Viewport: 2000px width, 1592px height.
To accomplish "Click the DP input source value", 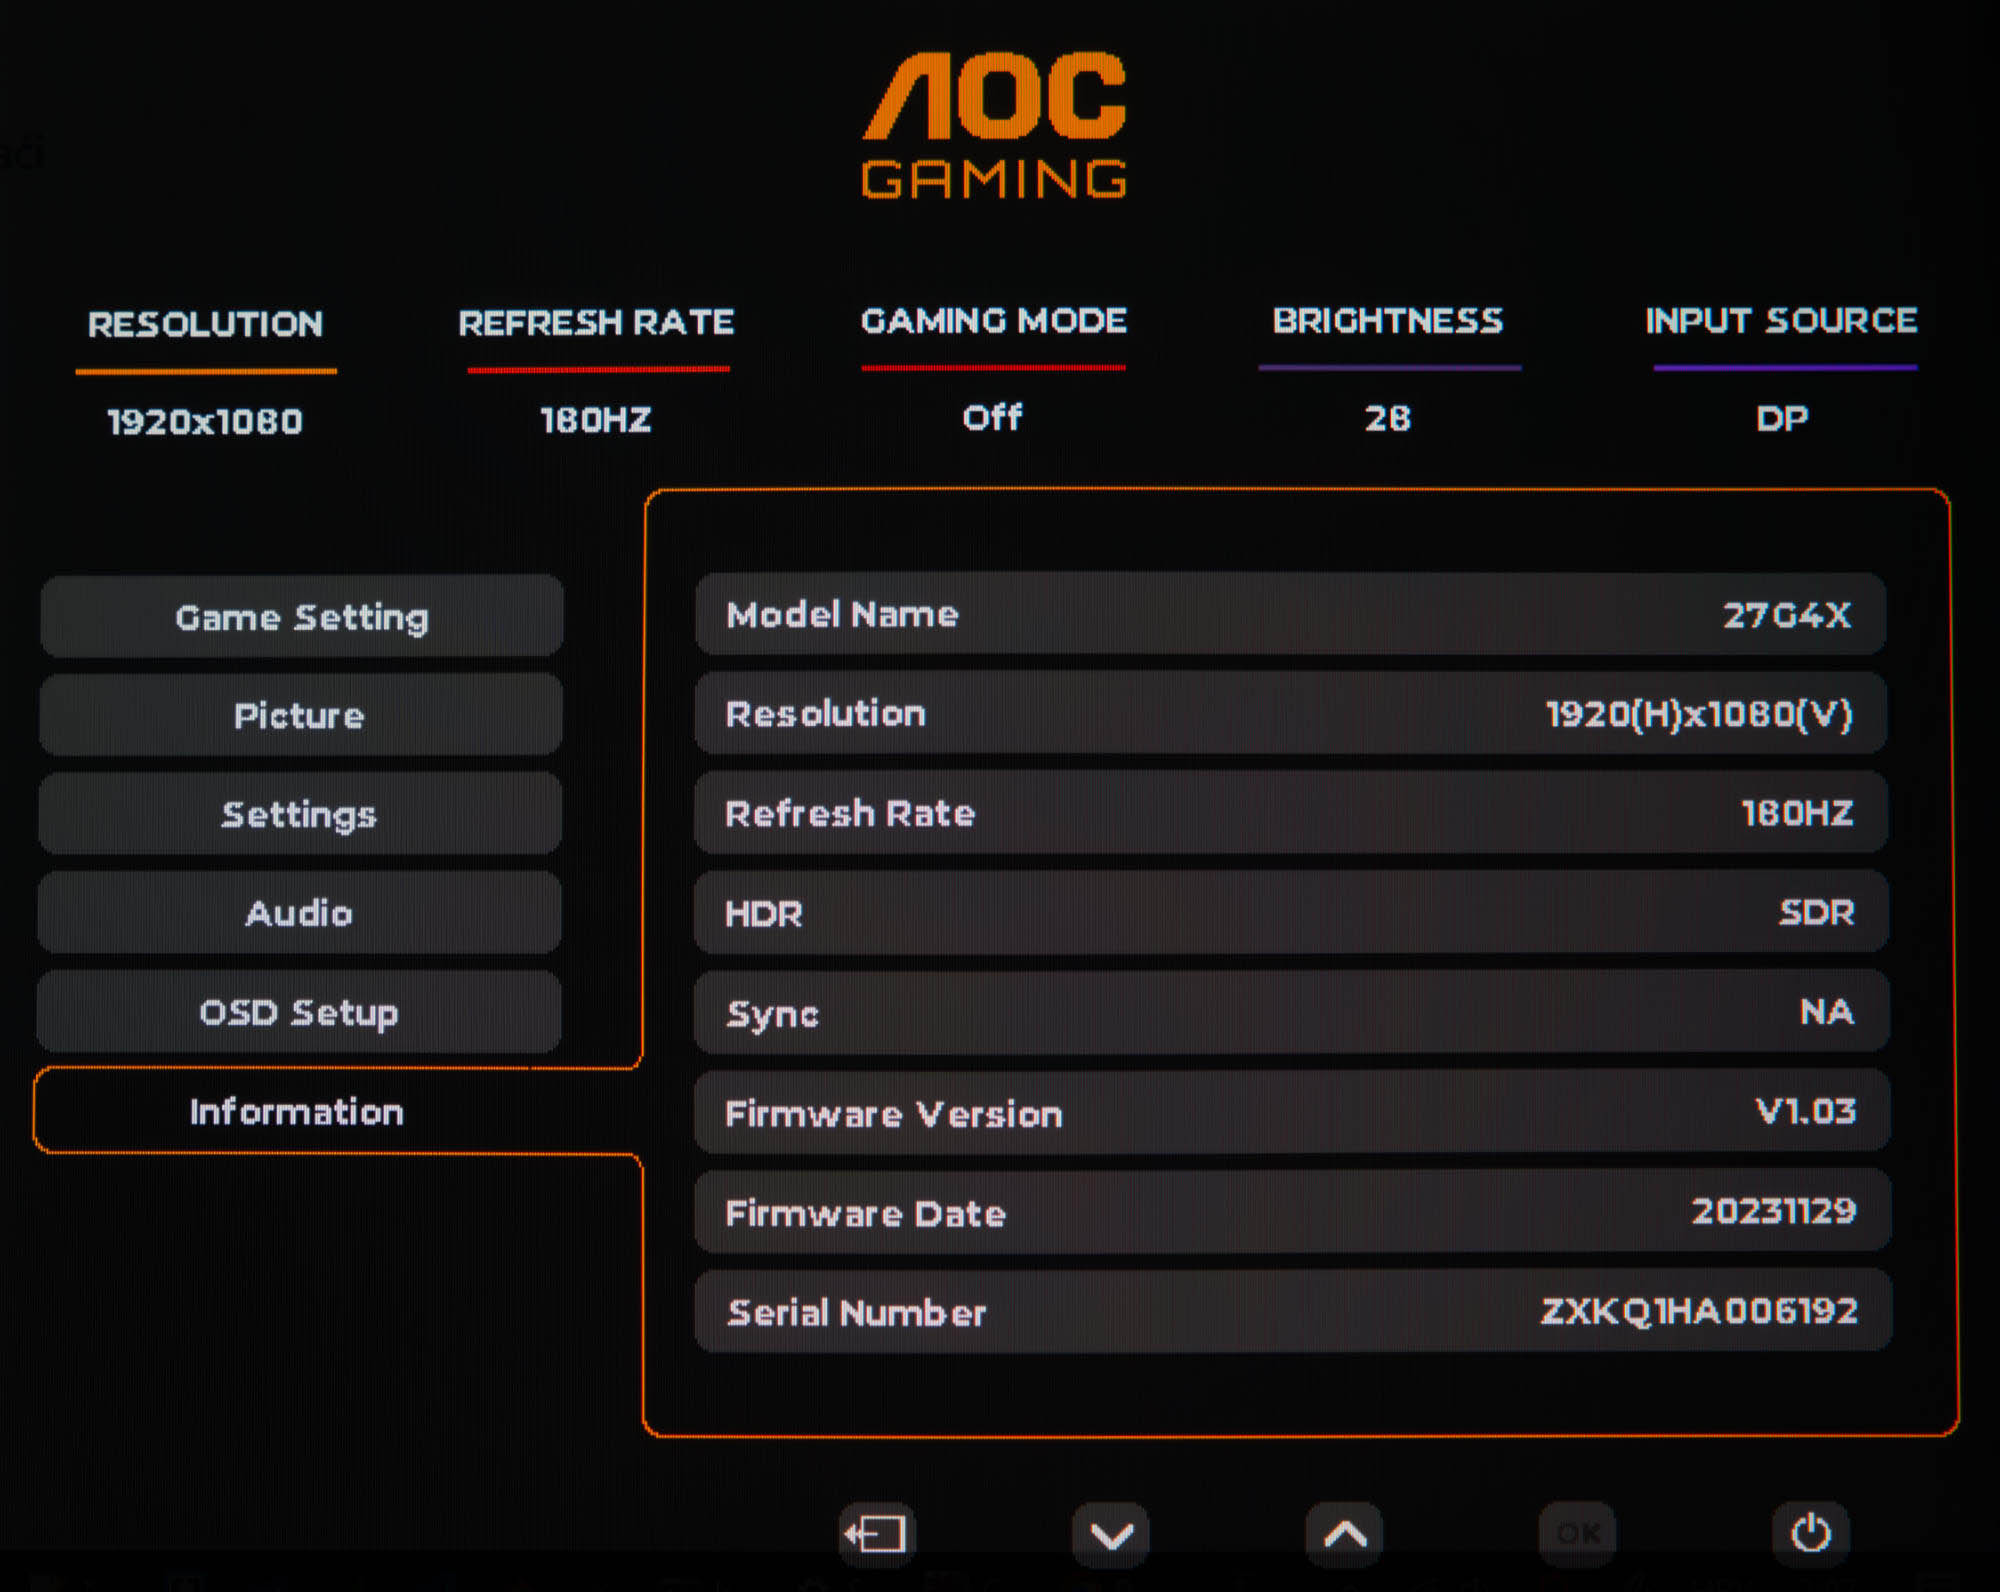I will pyautogui.click(x=1782, y=418).
